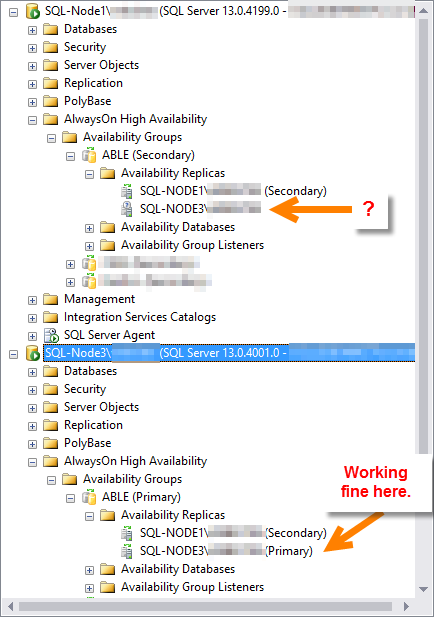Click the Availability Replicas folder icon under ABLE (Primary)
This screenshot has width=434, height=617.
[x=107, y=515]
